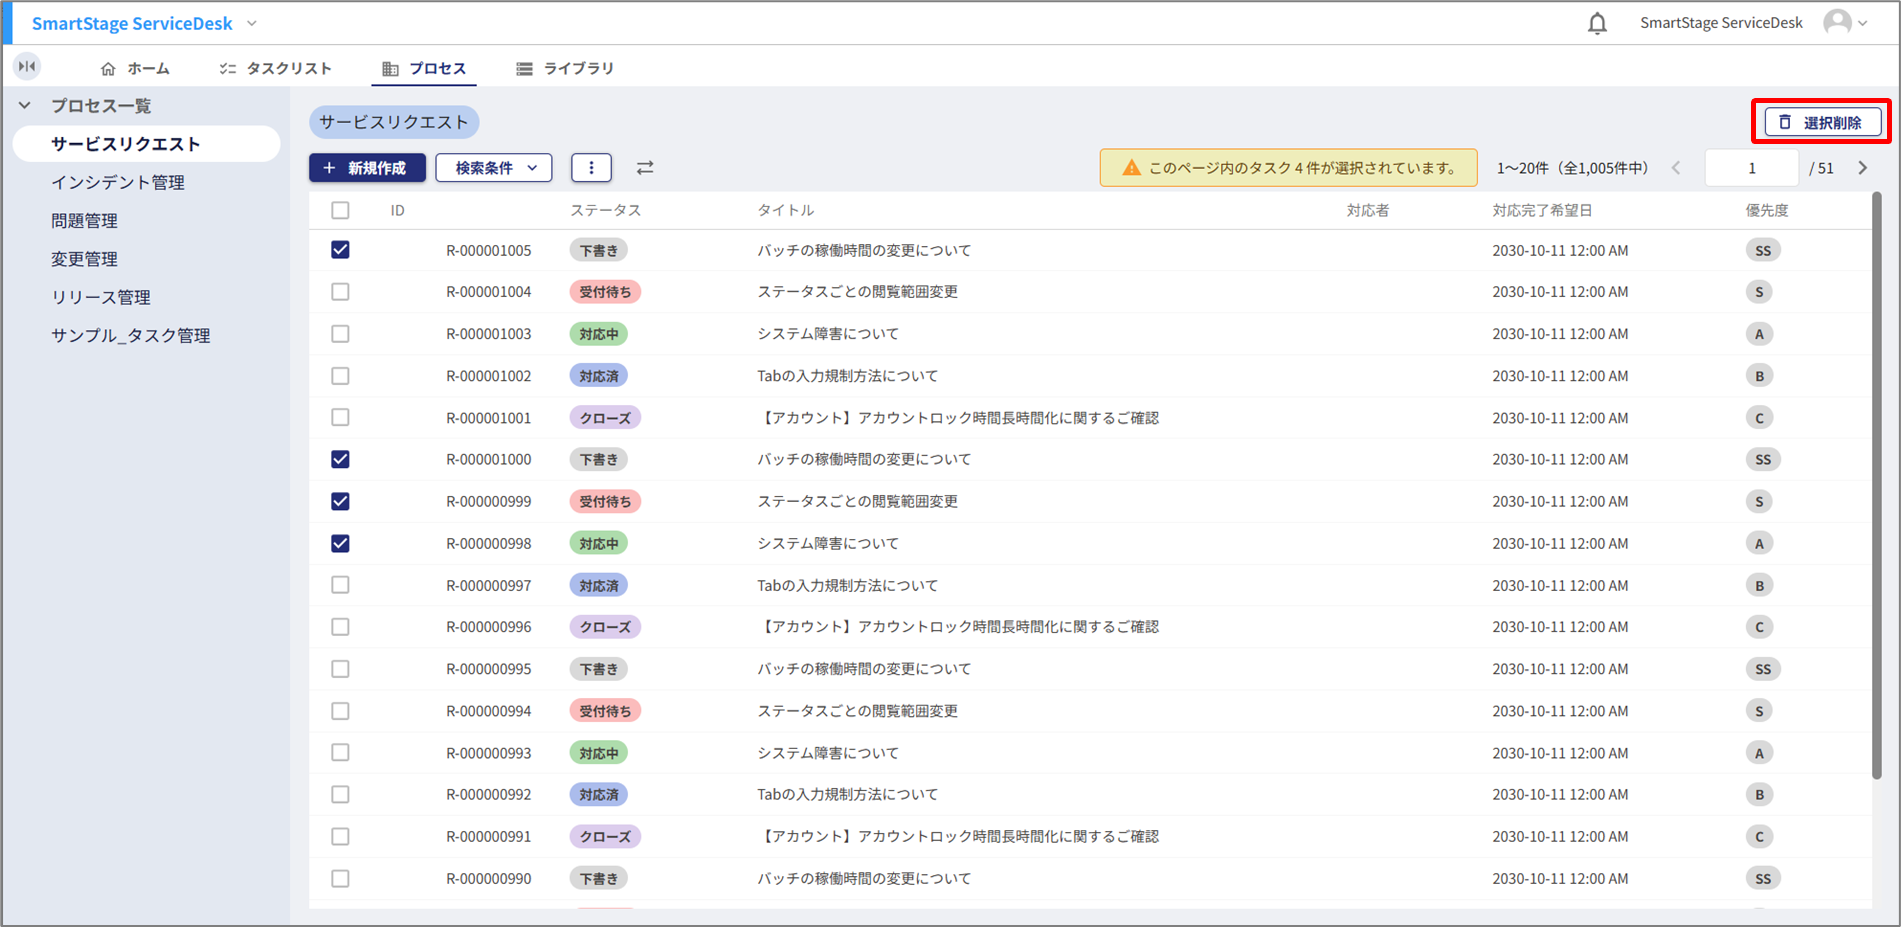Open the user avatar account menu
Viewport: 1901px width, 927px height.
1843,23
